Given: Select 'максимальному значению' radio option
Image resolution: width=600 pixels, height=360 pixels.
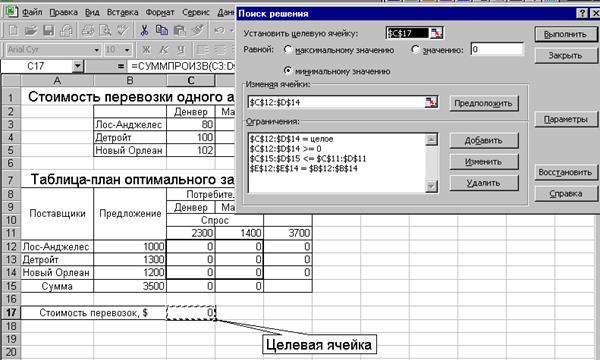Looking at the screenshot, I should click(288, 50).
